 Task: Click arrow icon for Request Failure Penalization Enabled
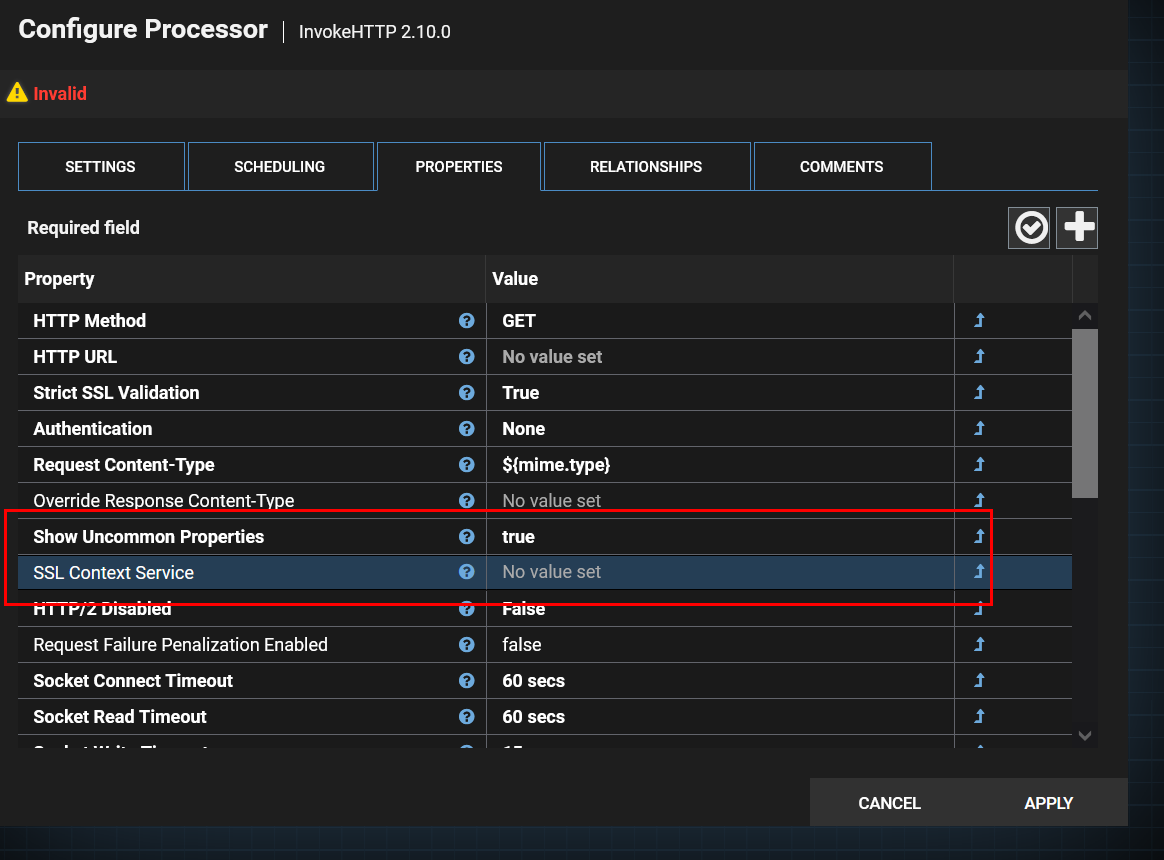(x=979, y=645)
